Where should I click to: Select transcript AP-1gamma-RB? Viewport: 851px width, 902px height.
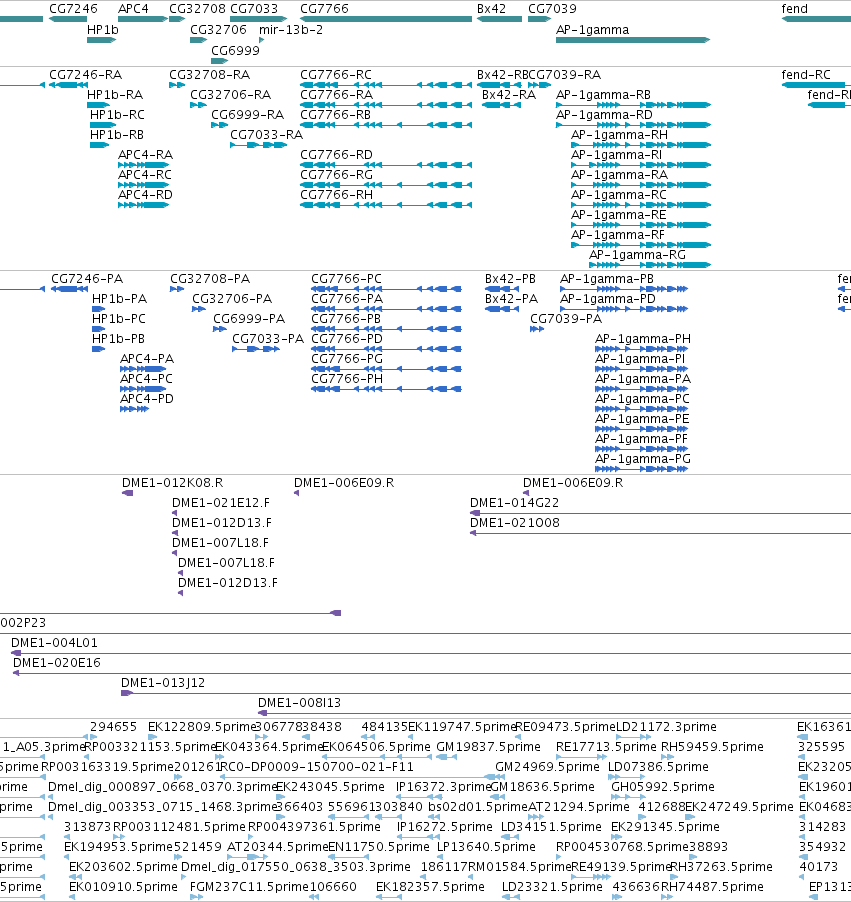pyautogui.click(x=603, y=95)
